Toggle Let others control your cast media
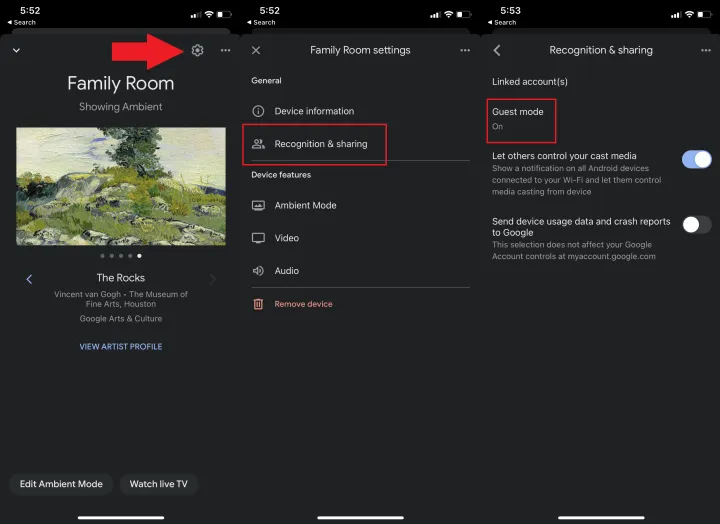720x524 pixels. point(696,159)
